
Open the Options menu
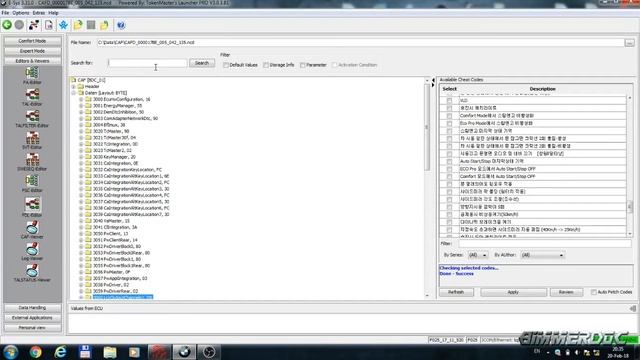coord(21,13)
